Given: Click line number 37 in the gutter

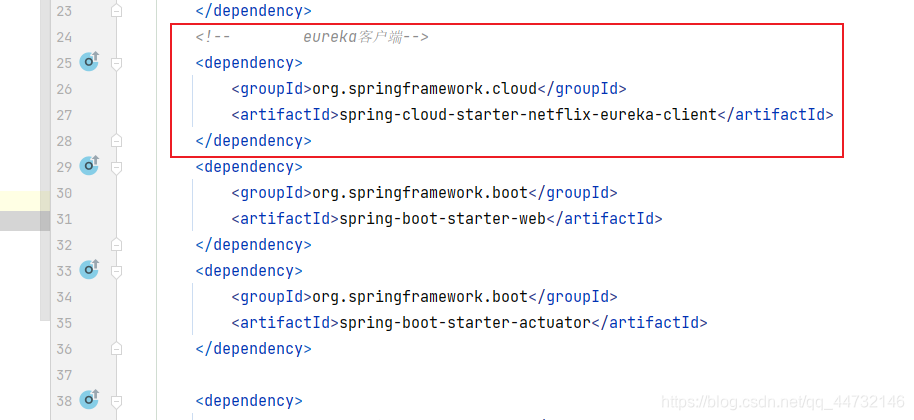Looking at the screenshot, I should [64, 375].
